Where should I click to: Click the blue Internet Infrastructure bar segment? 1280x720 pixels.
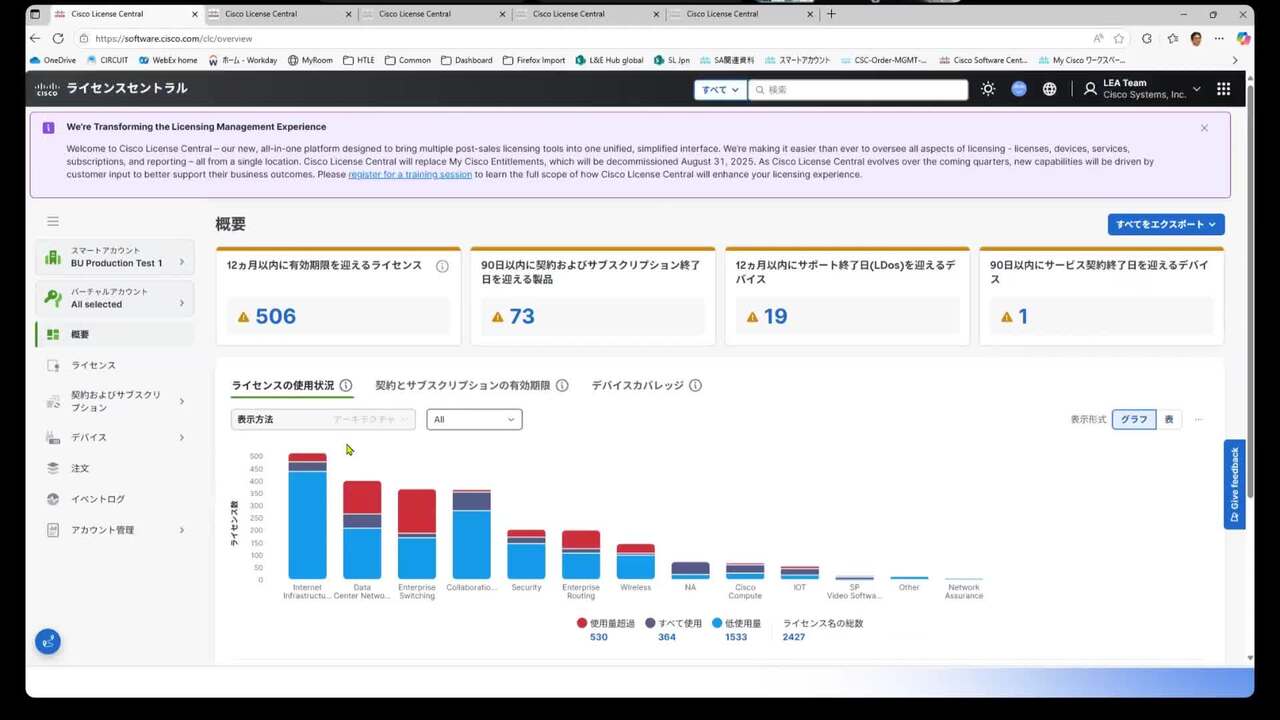click(307, 525)
